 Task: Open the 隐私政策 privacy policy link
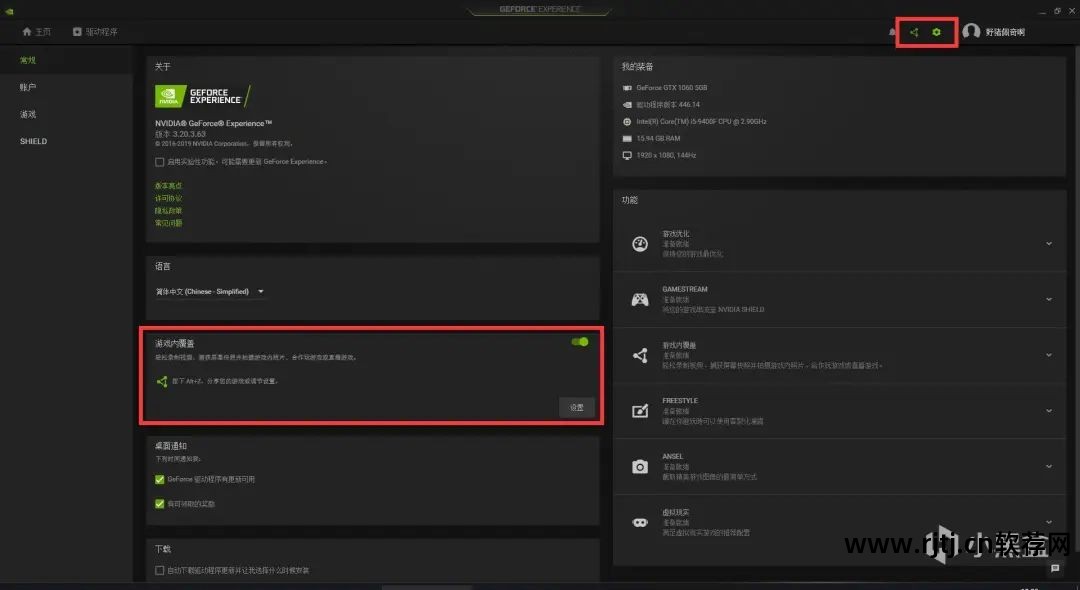169,211
